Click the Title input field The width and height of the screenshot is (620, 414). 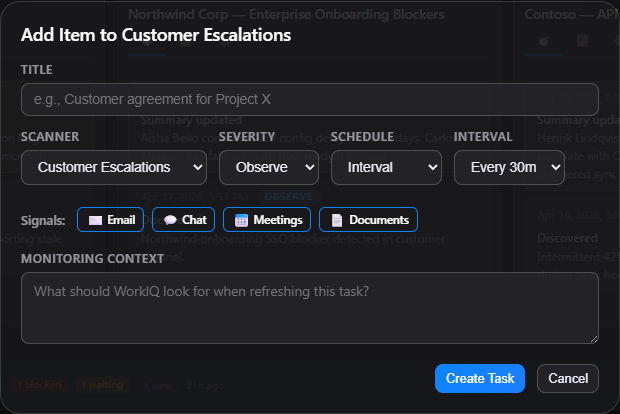[x=310, y=99]
